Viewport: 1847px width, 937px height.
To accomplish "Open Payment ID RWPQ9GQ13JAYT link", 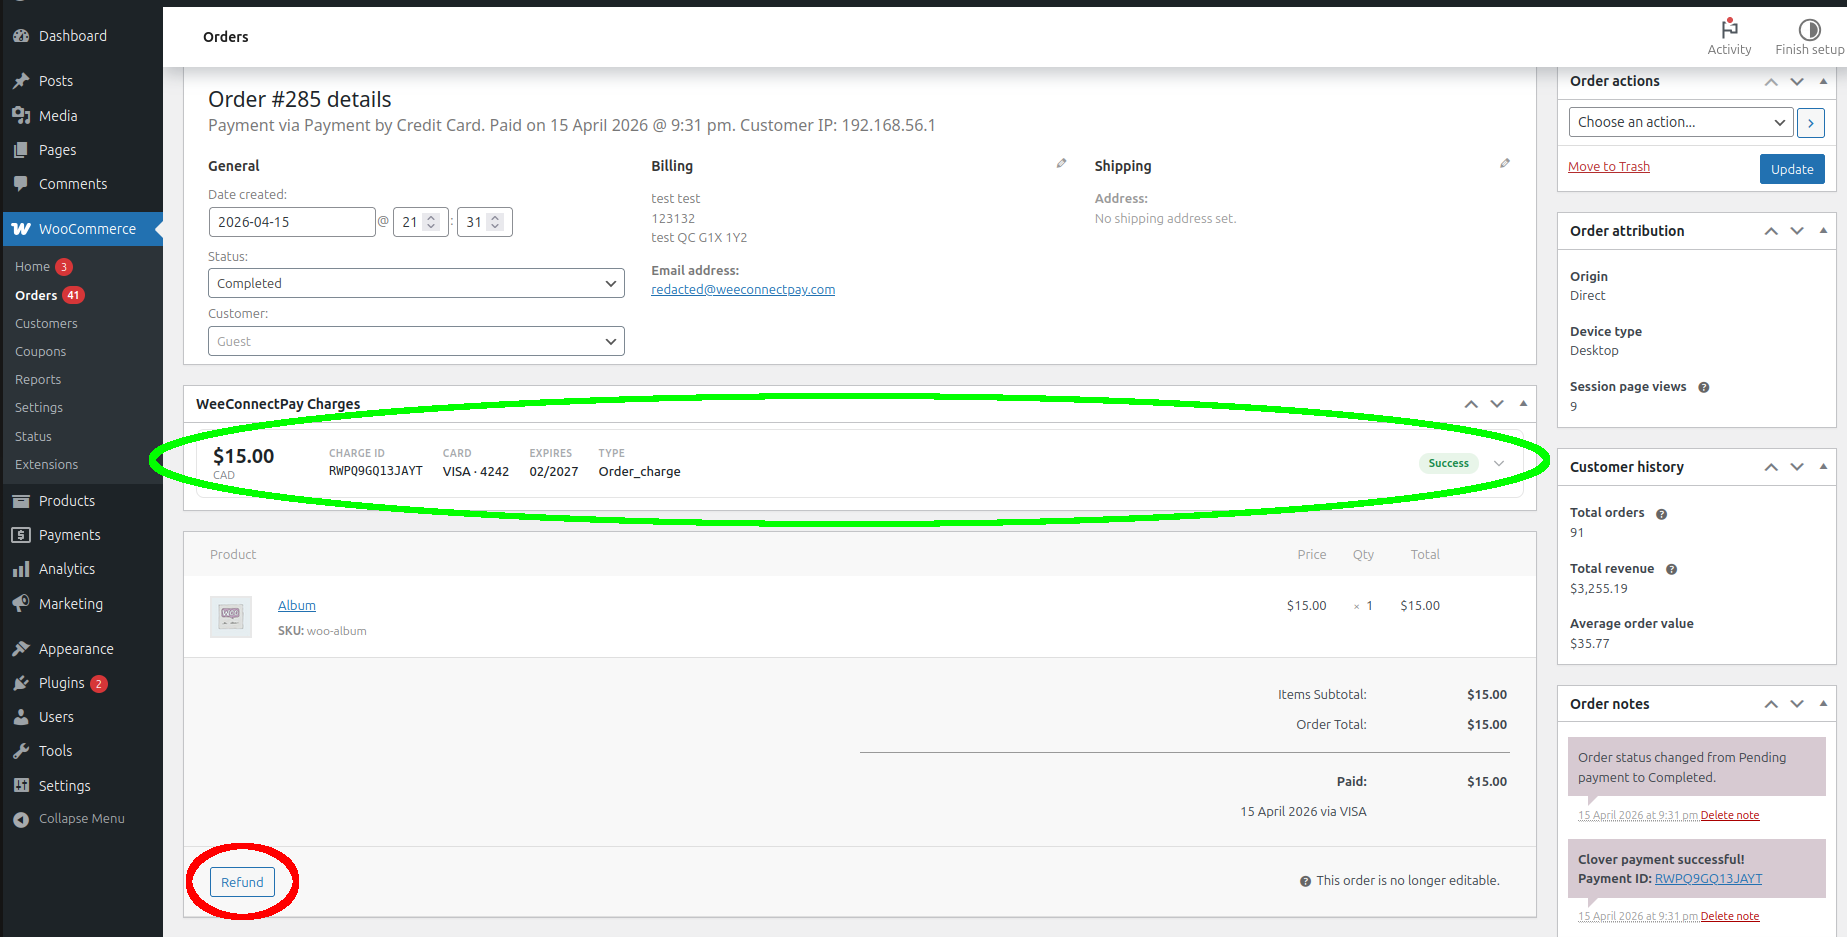I will [x=1709, y=879].
